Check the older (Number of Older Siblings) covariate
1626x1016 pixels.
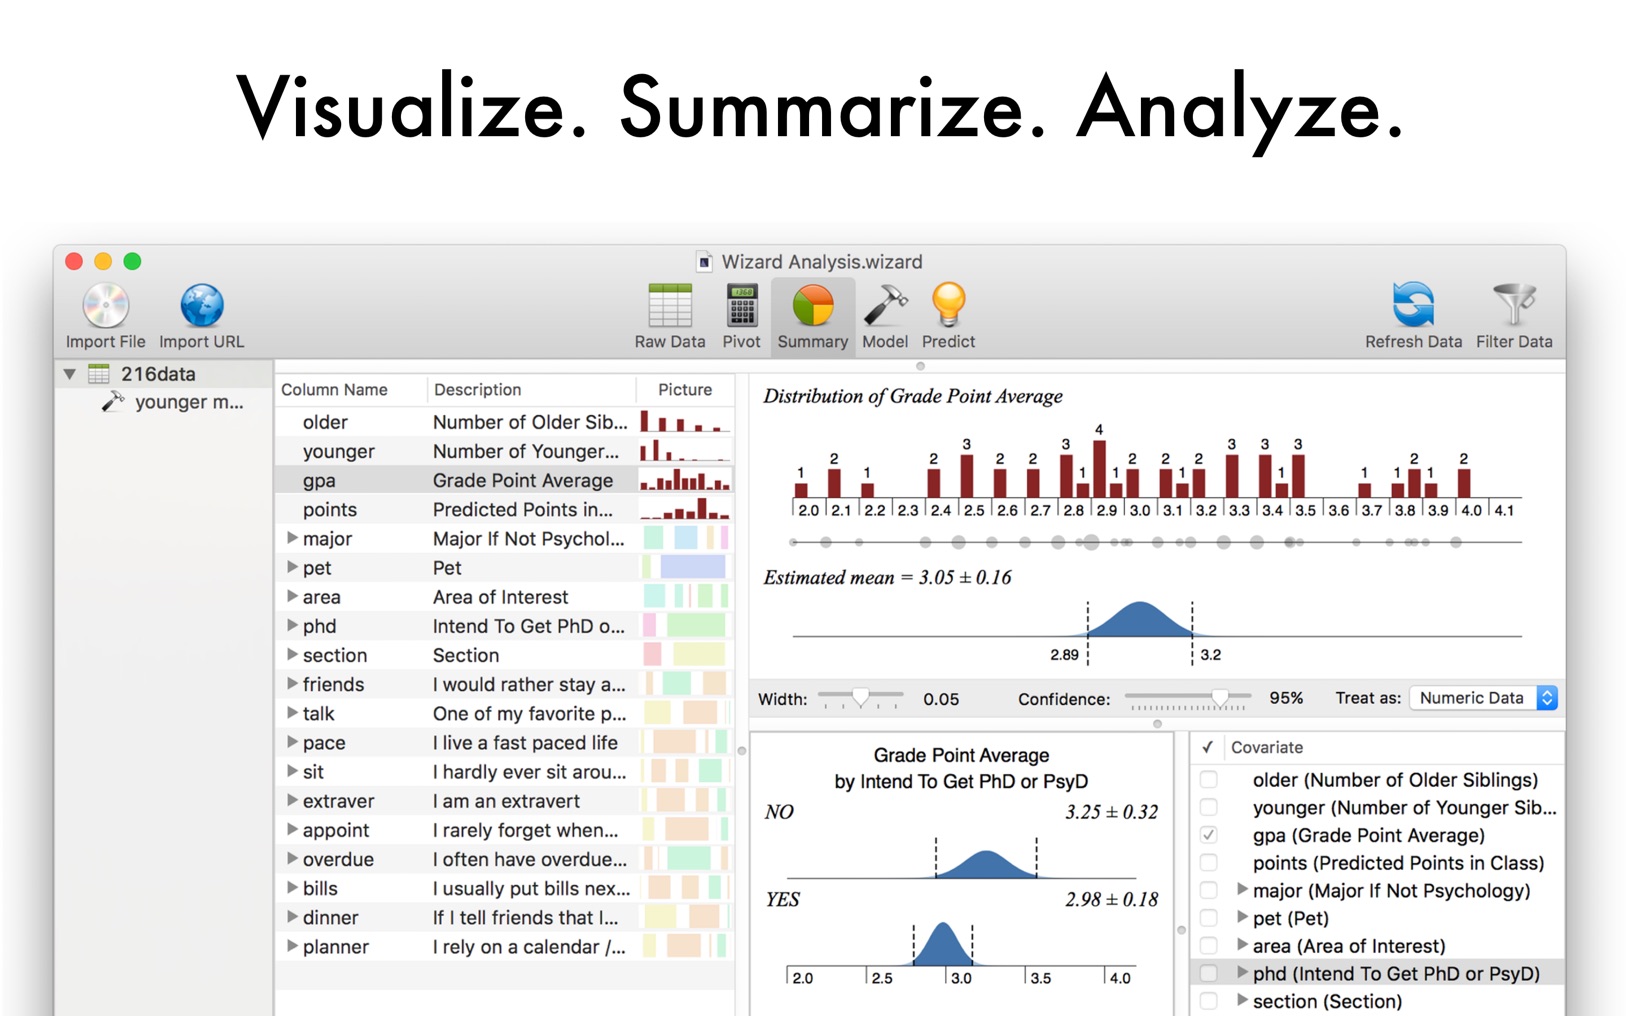1208,779
